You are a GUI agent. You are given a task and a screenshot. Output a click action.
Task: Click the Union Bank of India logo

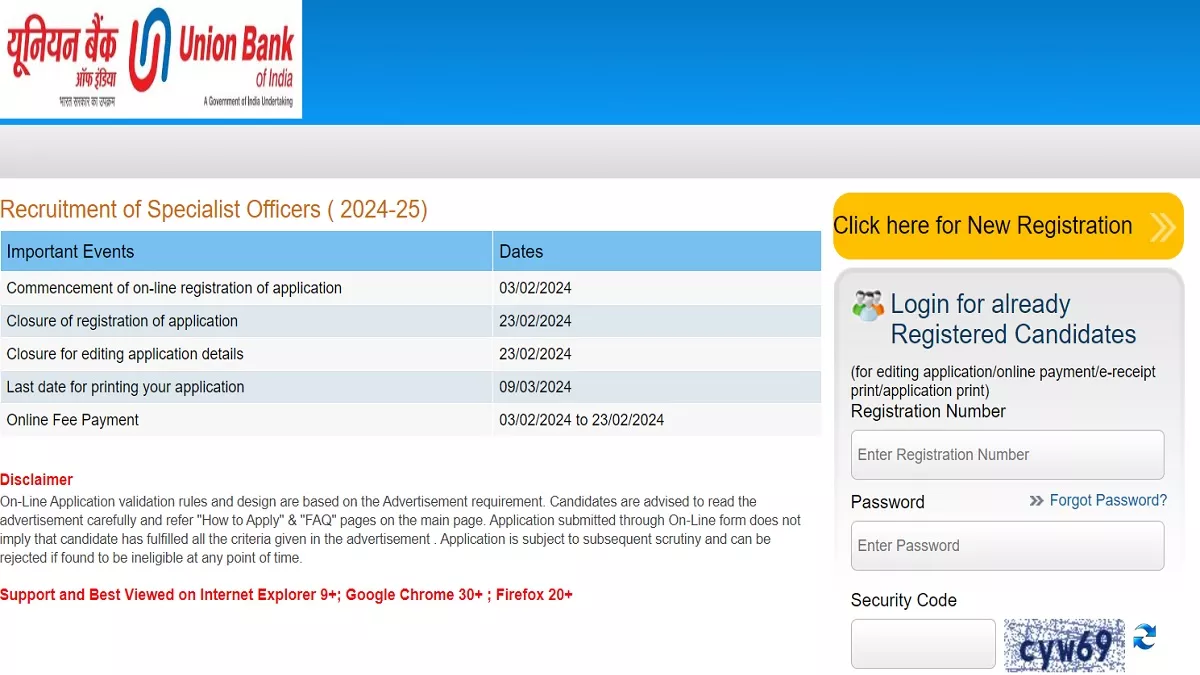[151, 60]
